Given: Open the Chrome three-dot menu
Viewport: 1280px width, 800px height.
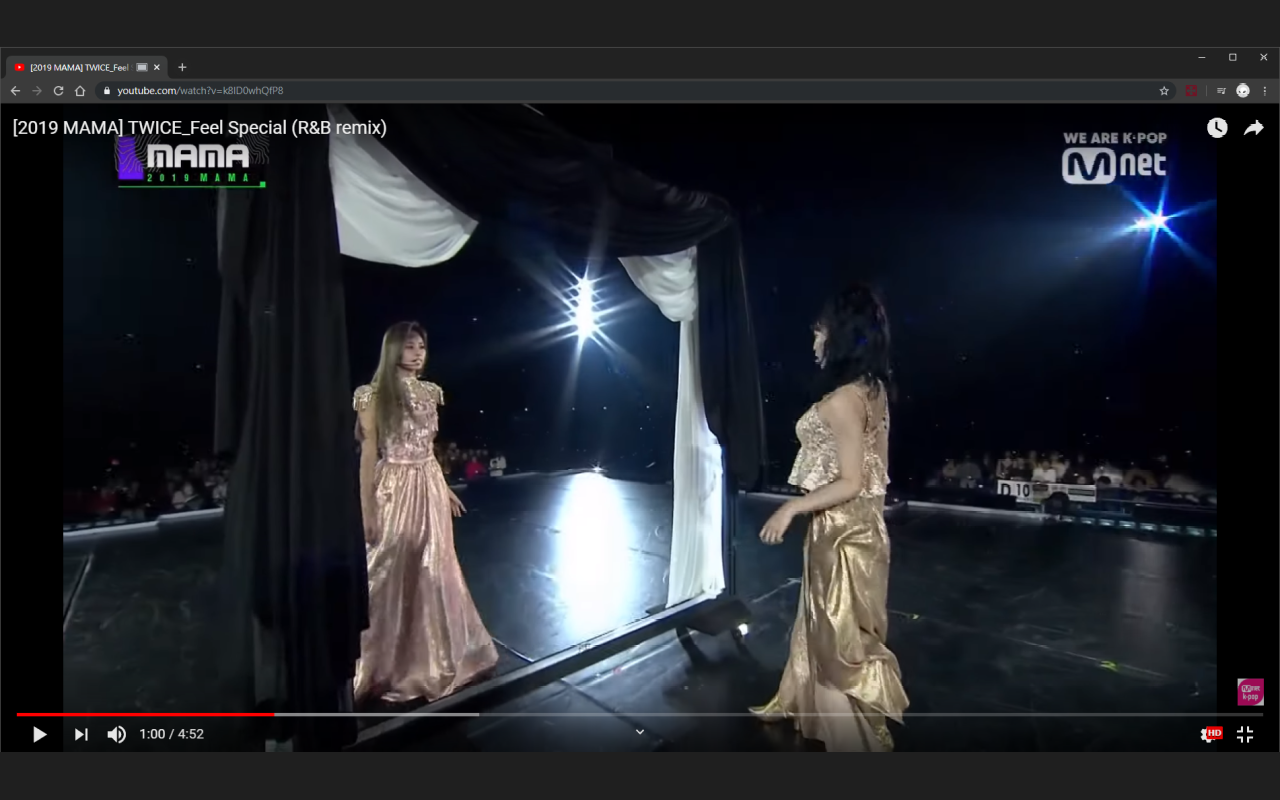Looking at the screenshot, I should point(1265,91).
